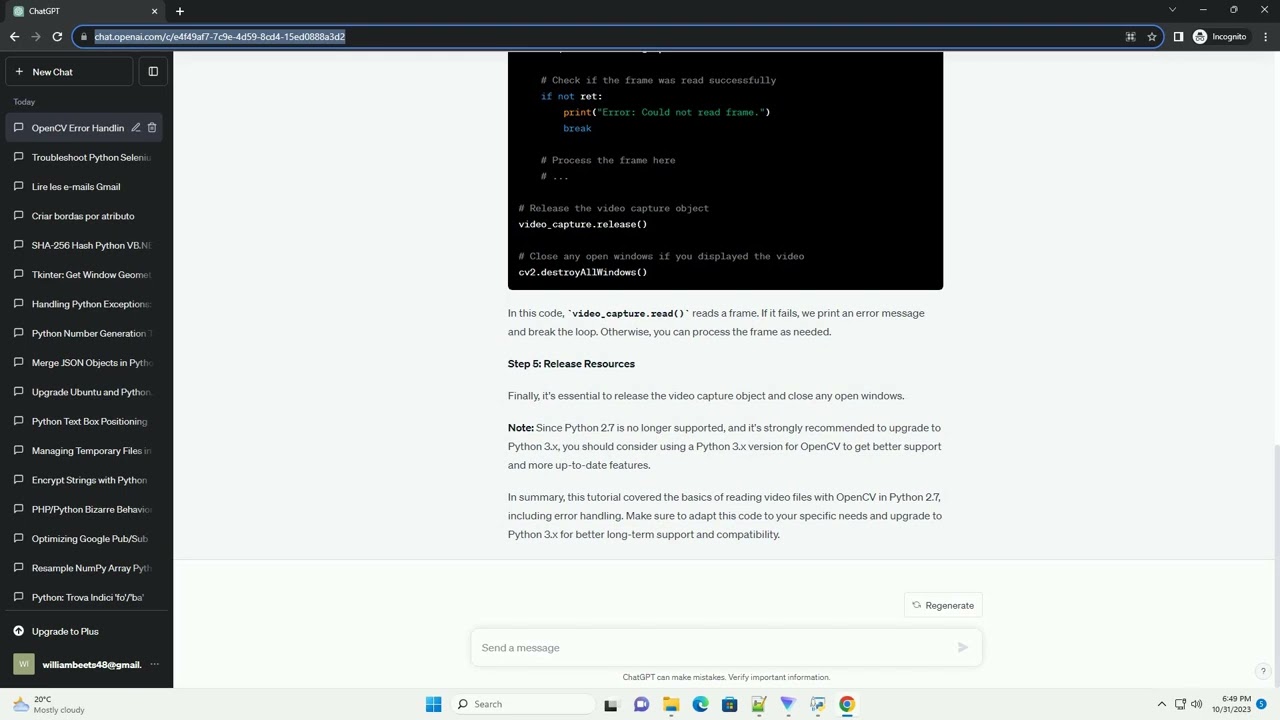1280x720 pixels.
Task: Open the tab search chevron dropdown
Action: point(1172,10)
